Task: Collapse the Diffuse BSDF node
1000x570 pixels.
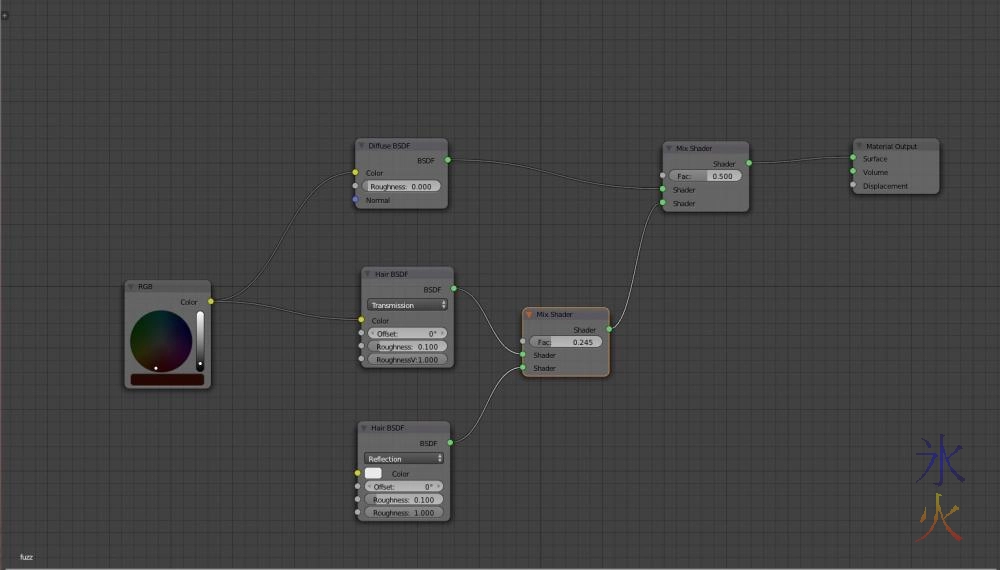Action: point(362,146)
